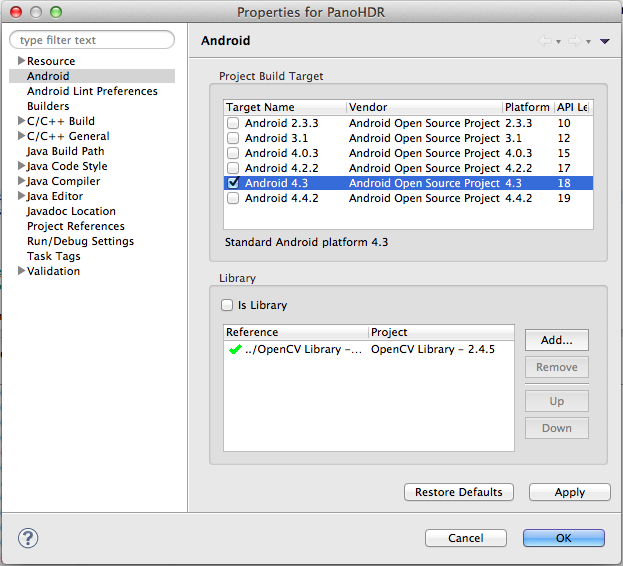Check the Android 4.2.2 target checkbox
The height and width of the screenshot is (566, 623).
click(233, 168)
